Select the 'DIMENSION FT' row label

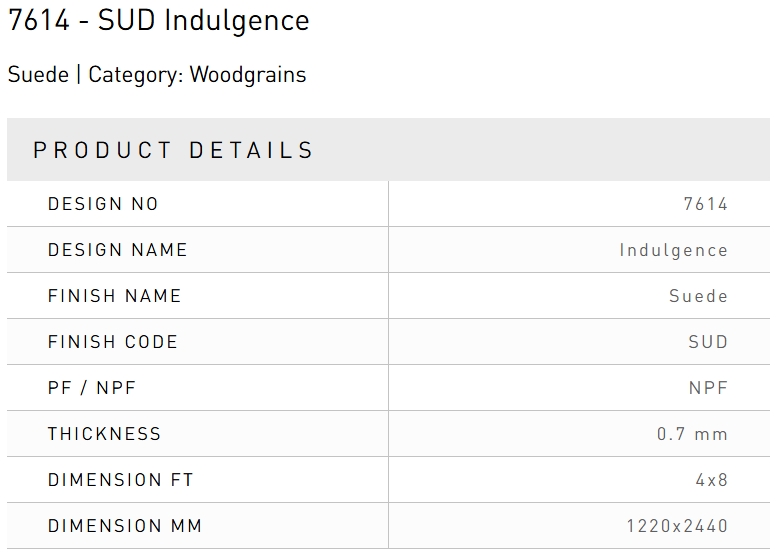click(x=120, y=480)
